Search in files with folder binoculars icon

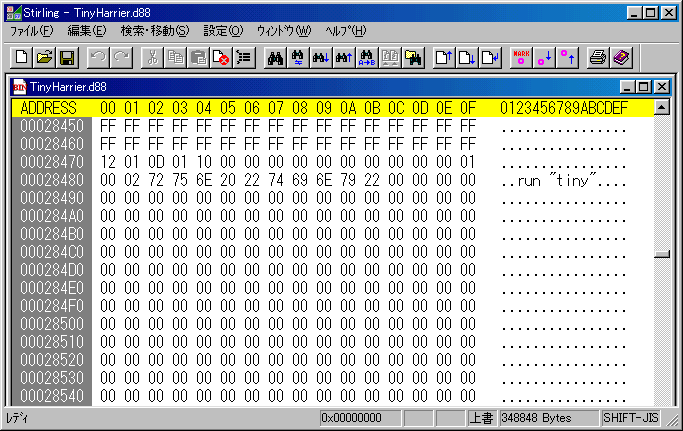click(x=413, y=58)
